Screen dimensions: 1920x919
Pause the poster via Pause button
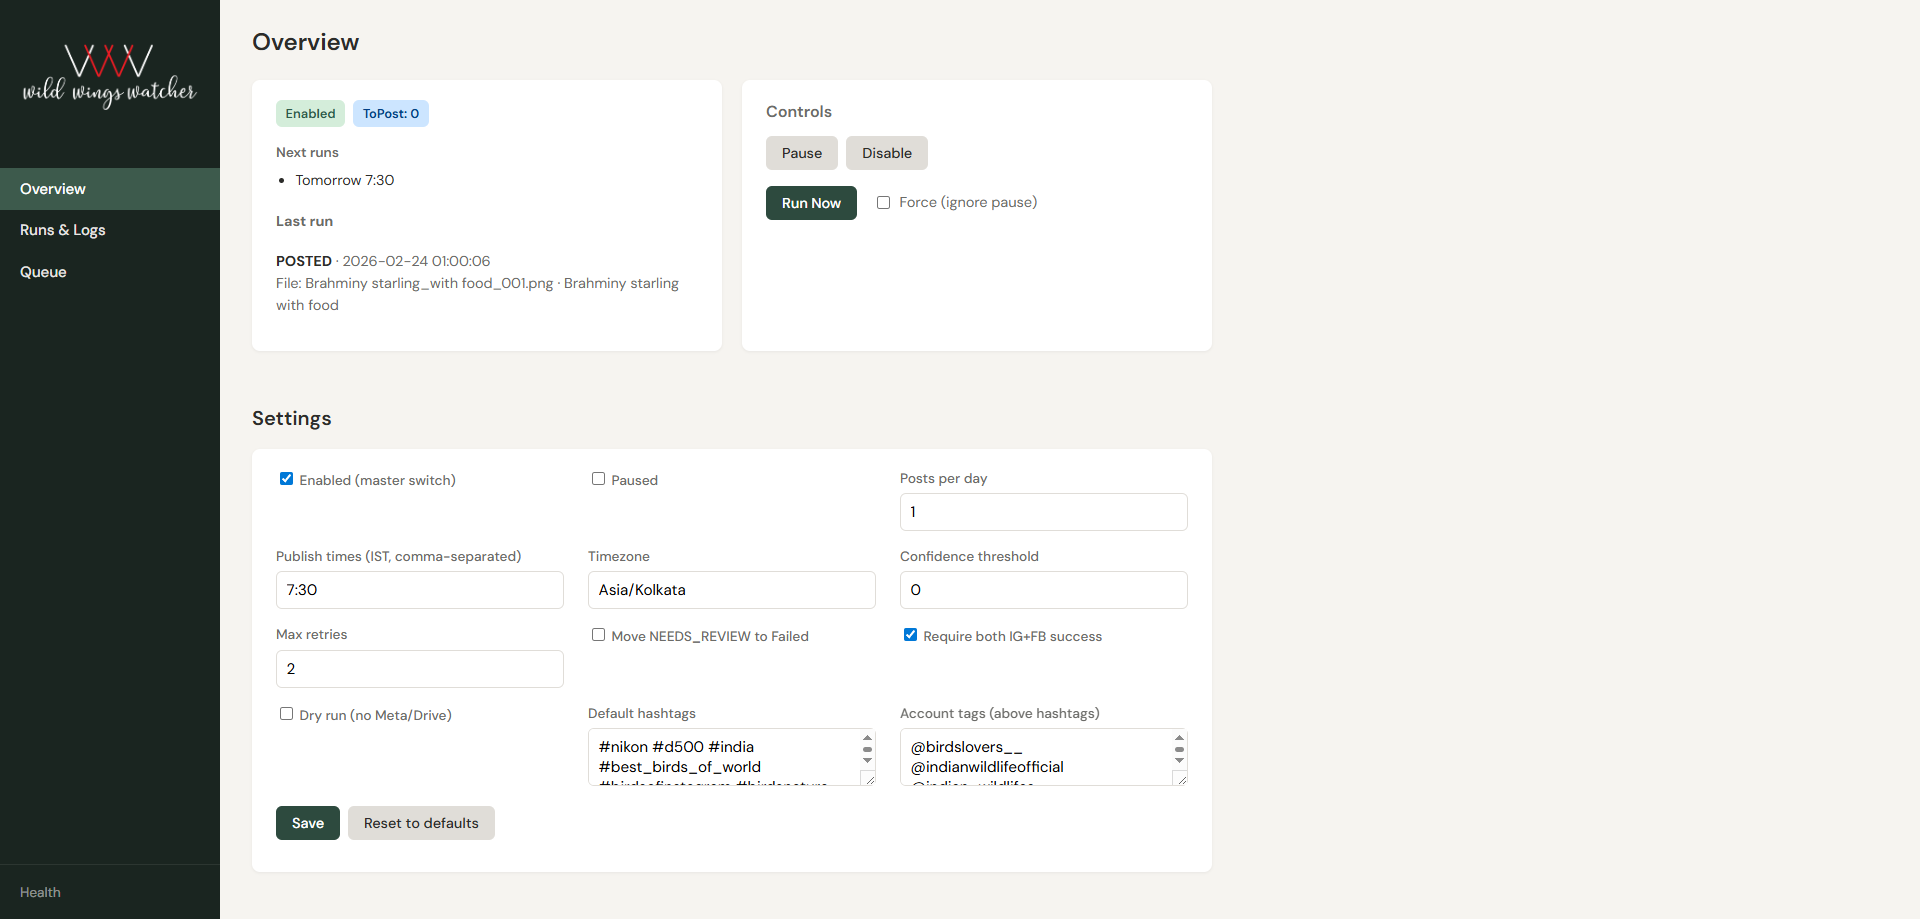point(801,153)
